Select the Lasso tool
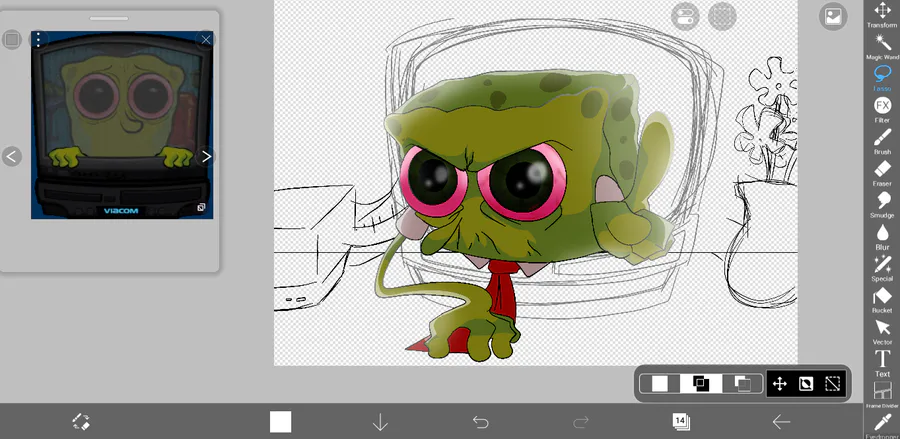This screenshot has height=439, width=900. tap(882, 79)
